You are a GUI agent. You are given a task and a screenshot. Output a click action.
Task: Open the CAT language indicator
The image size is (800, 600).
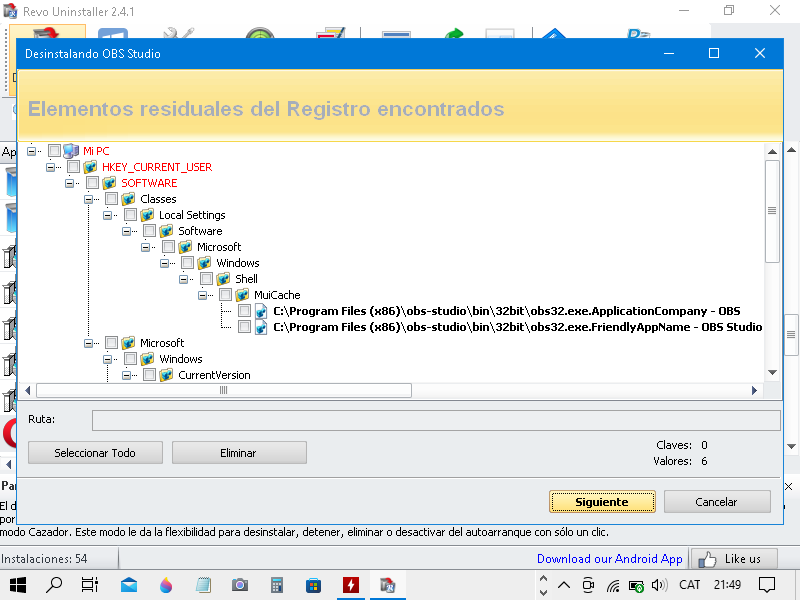tap(689, 585)
